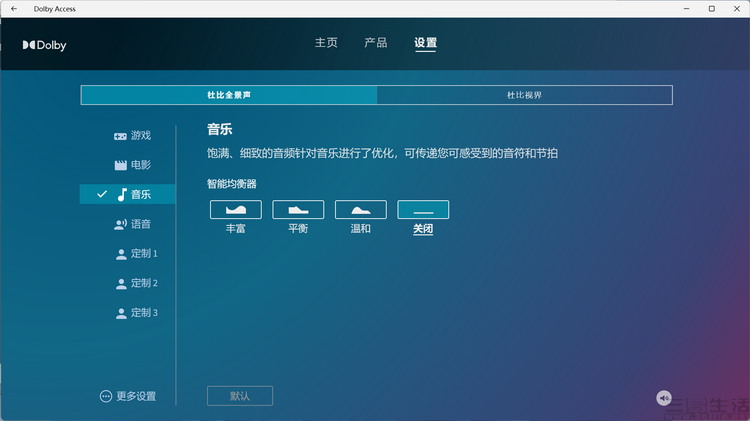Click the round speaker icon
Image resolution: width=750 pixels, height=421 pixels.
point(664,398)
